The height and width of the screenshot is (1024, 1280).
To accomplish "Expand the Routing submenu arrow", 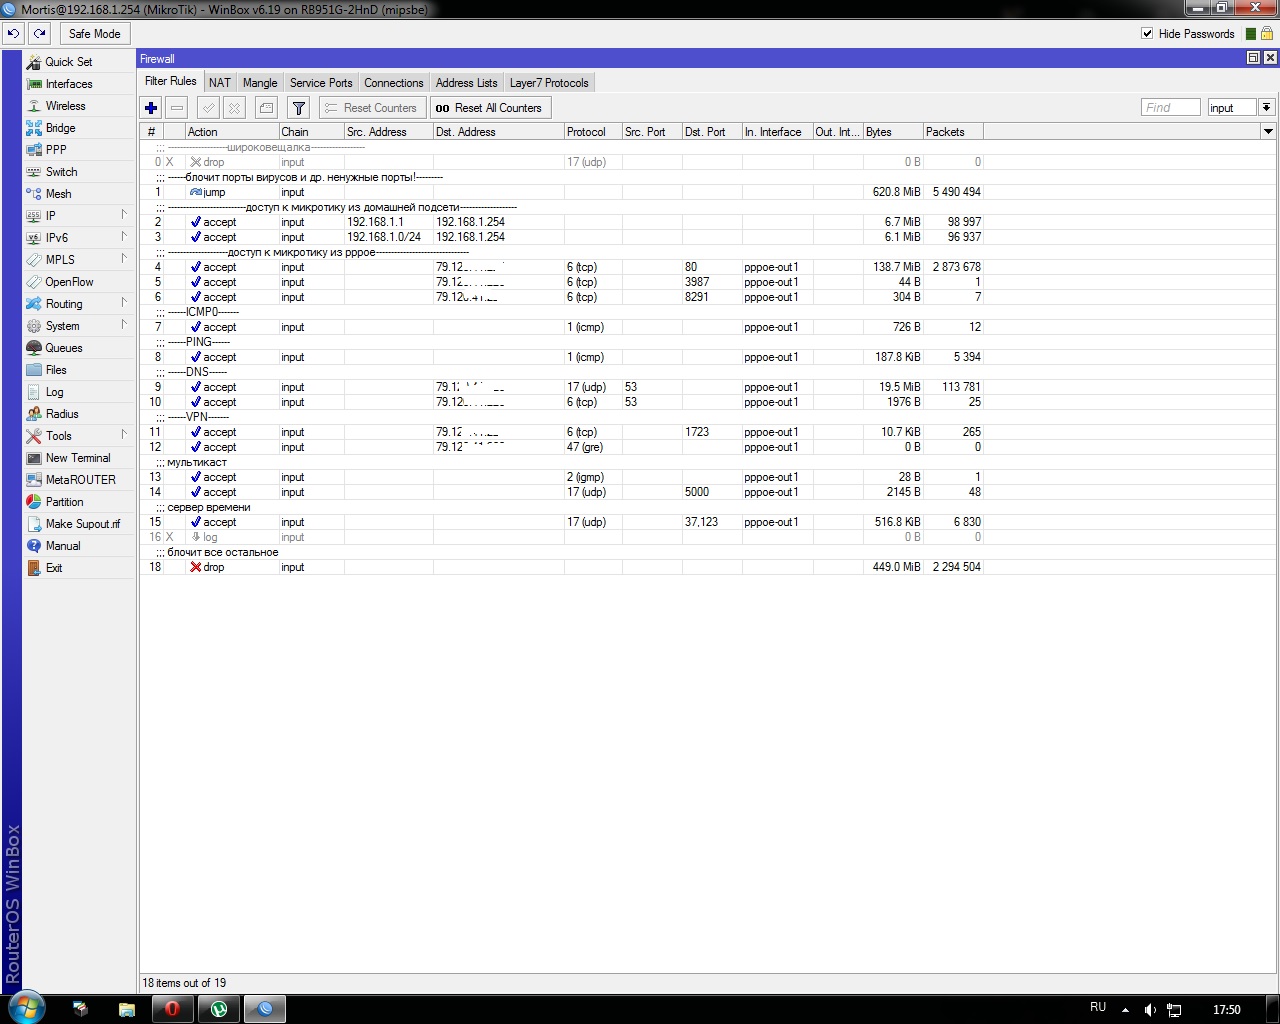I will (124, 303).
